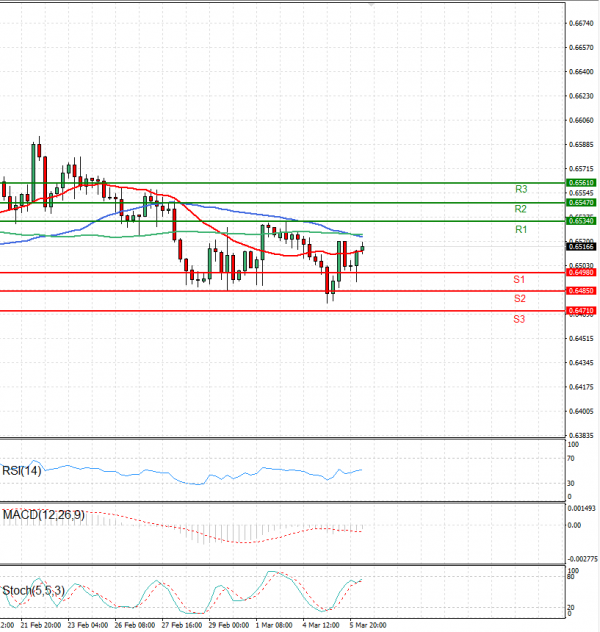600x632 pixels.
Task: Click the MACD(12,26,9) indicator label
Action: [x=42, y=514]
